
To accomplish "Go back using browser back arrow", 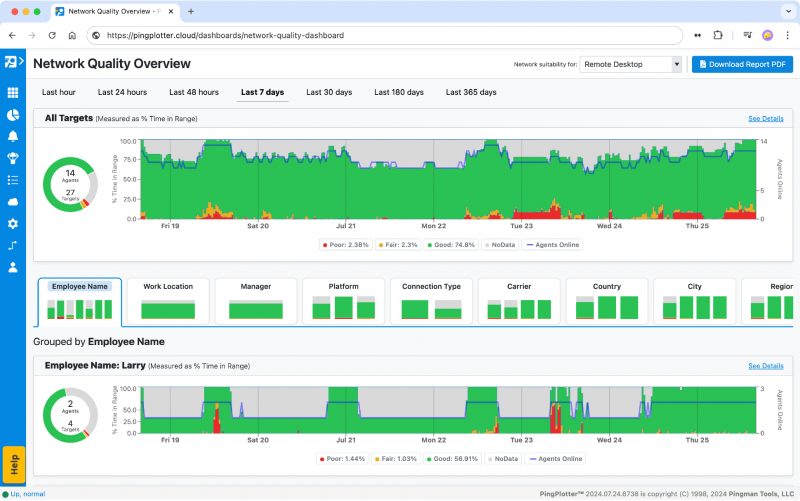I will pos(12,35).
